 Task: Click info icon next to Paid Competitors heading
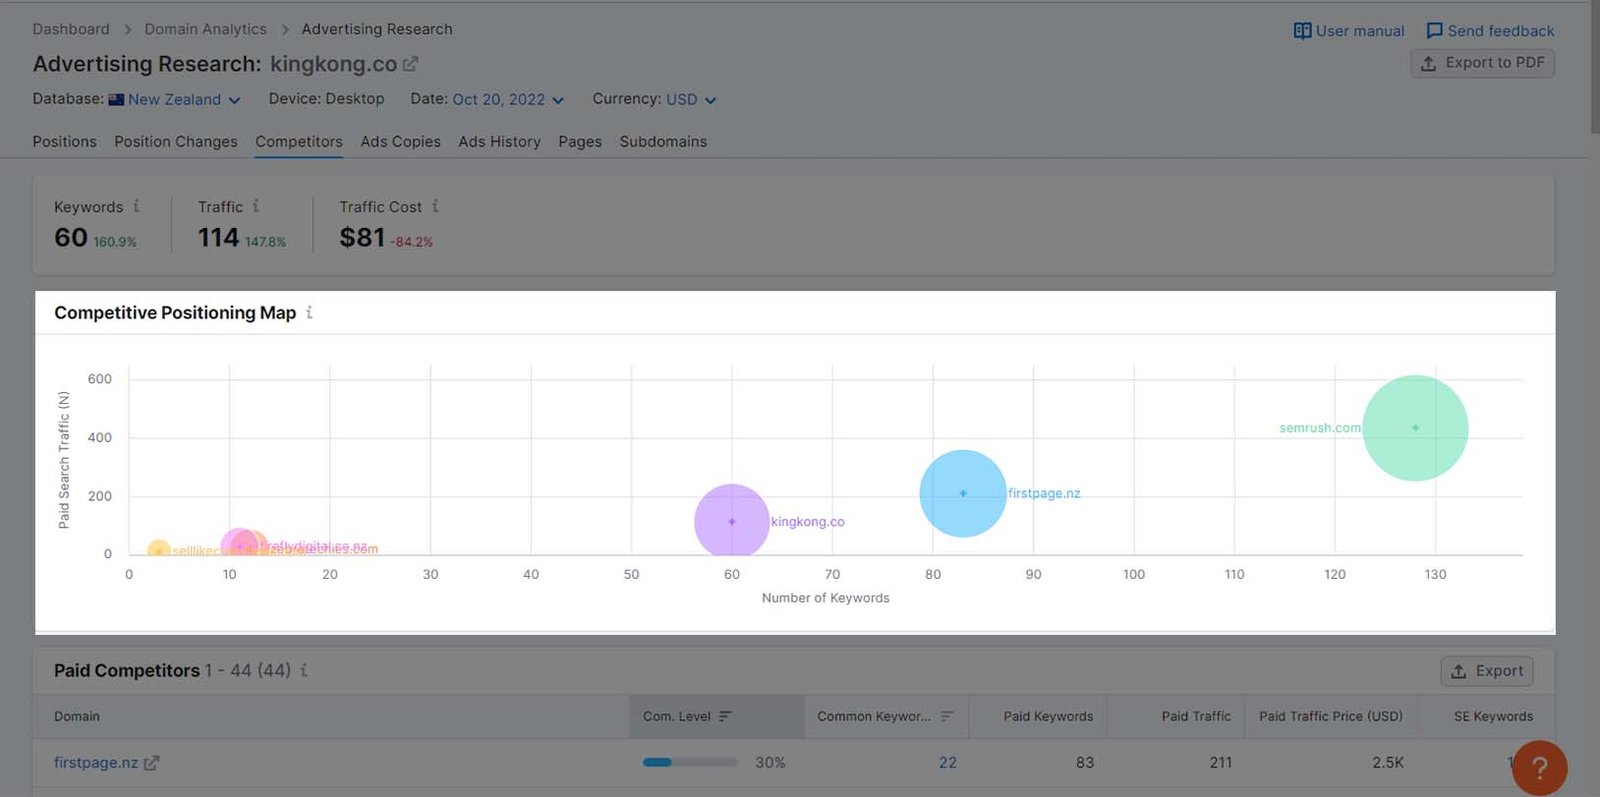(304, 670)
